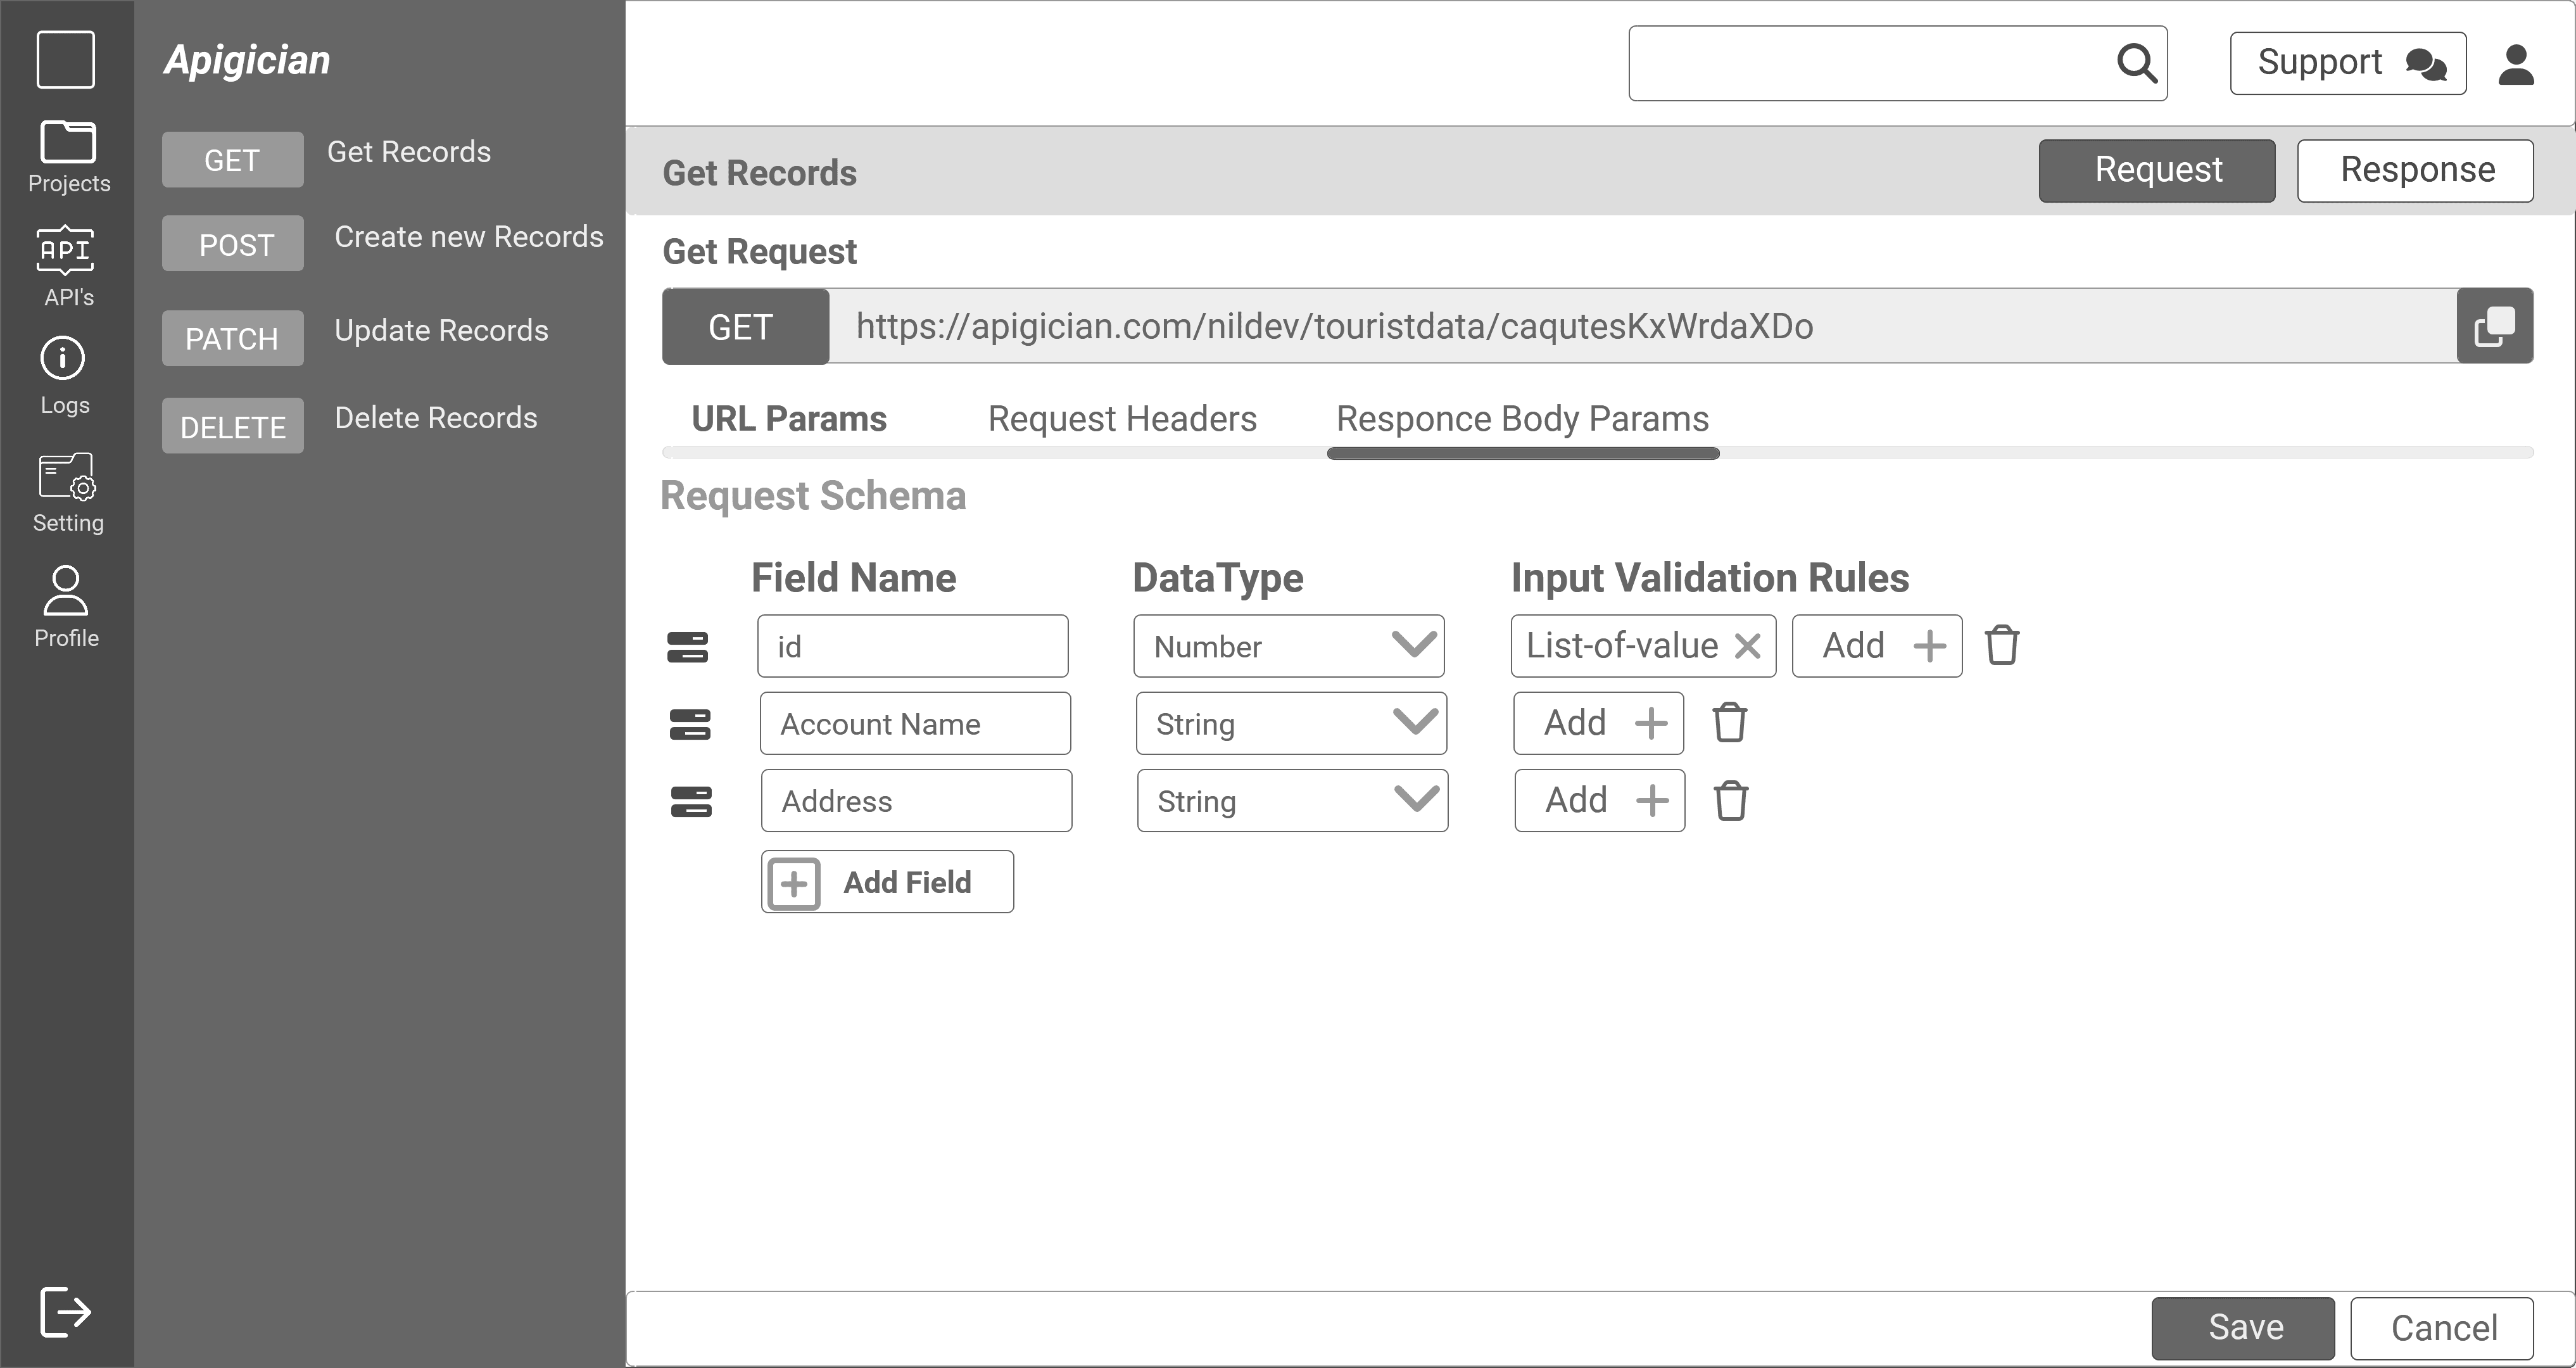The height and width of the screenshot is (1368, 2576).
Task: Open the API's section icon
Action: click(65, 250)
